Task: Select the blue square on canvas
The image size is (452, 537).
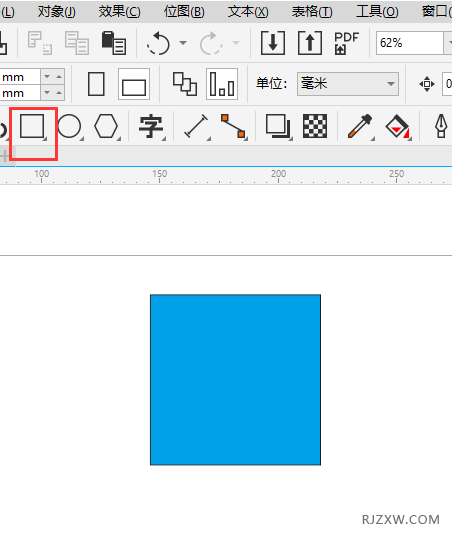Action: (235, 379)
